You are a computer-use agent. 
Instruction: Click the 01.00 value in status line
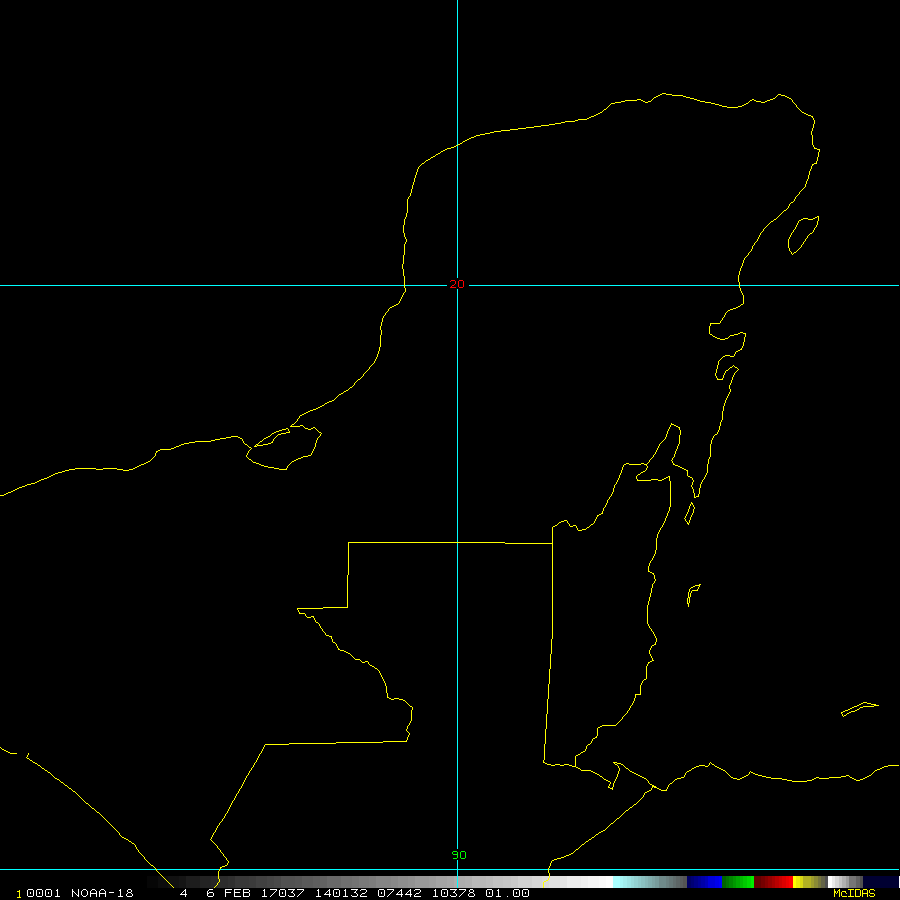(x=508, y=893)
